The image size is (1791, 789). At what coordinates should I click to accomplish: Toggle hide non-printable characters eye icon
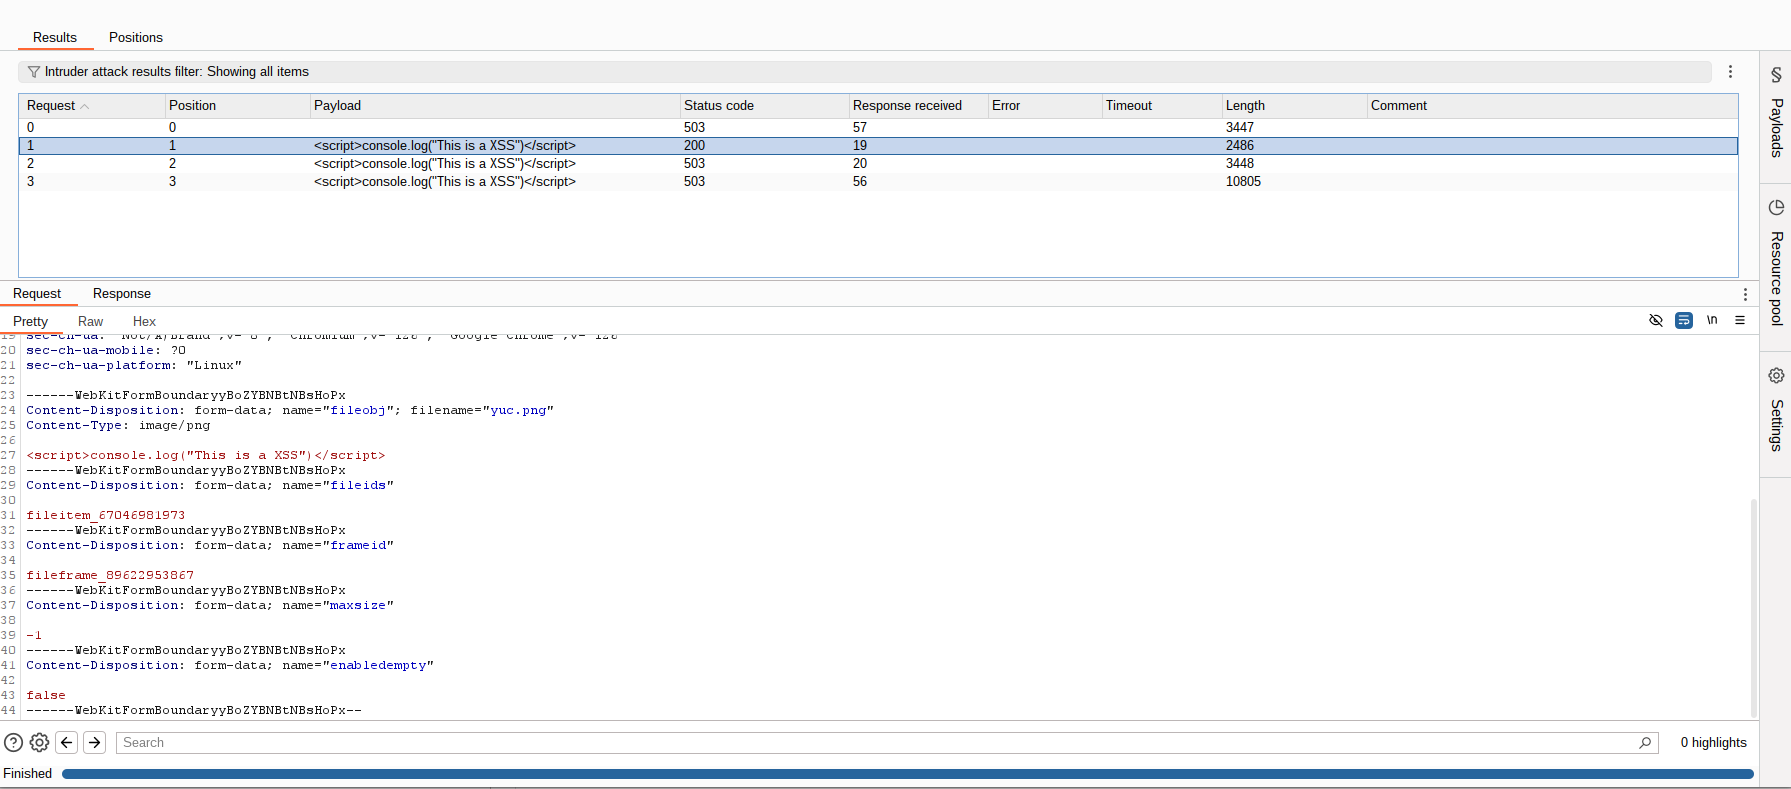[1656, 320]
